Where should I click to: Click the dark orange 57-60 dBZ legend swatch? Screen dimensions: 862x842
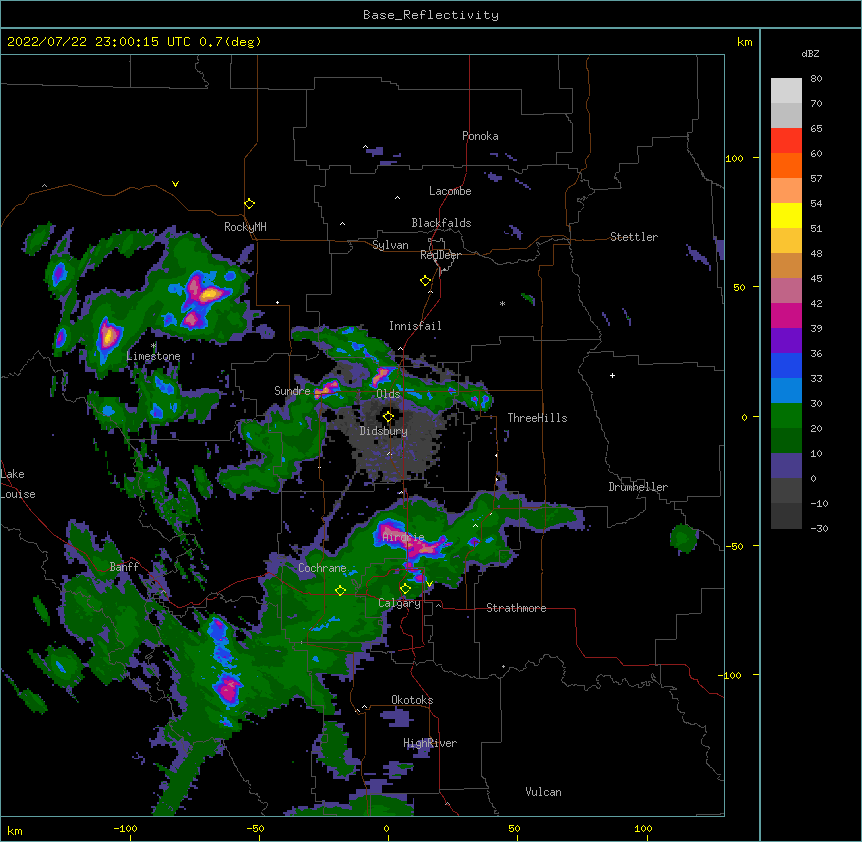[x=786, y=165]
